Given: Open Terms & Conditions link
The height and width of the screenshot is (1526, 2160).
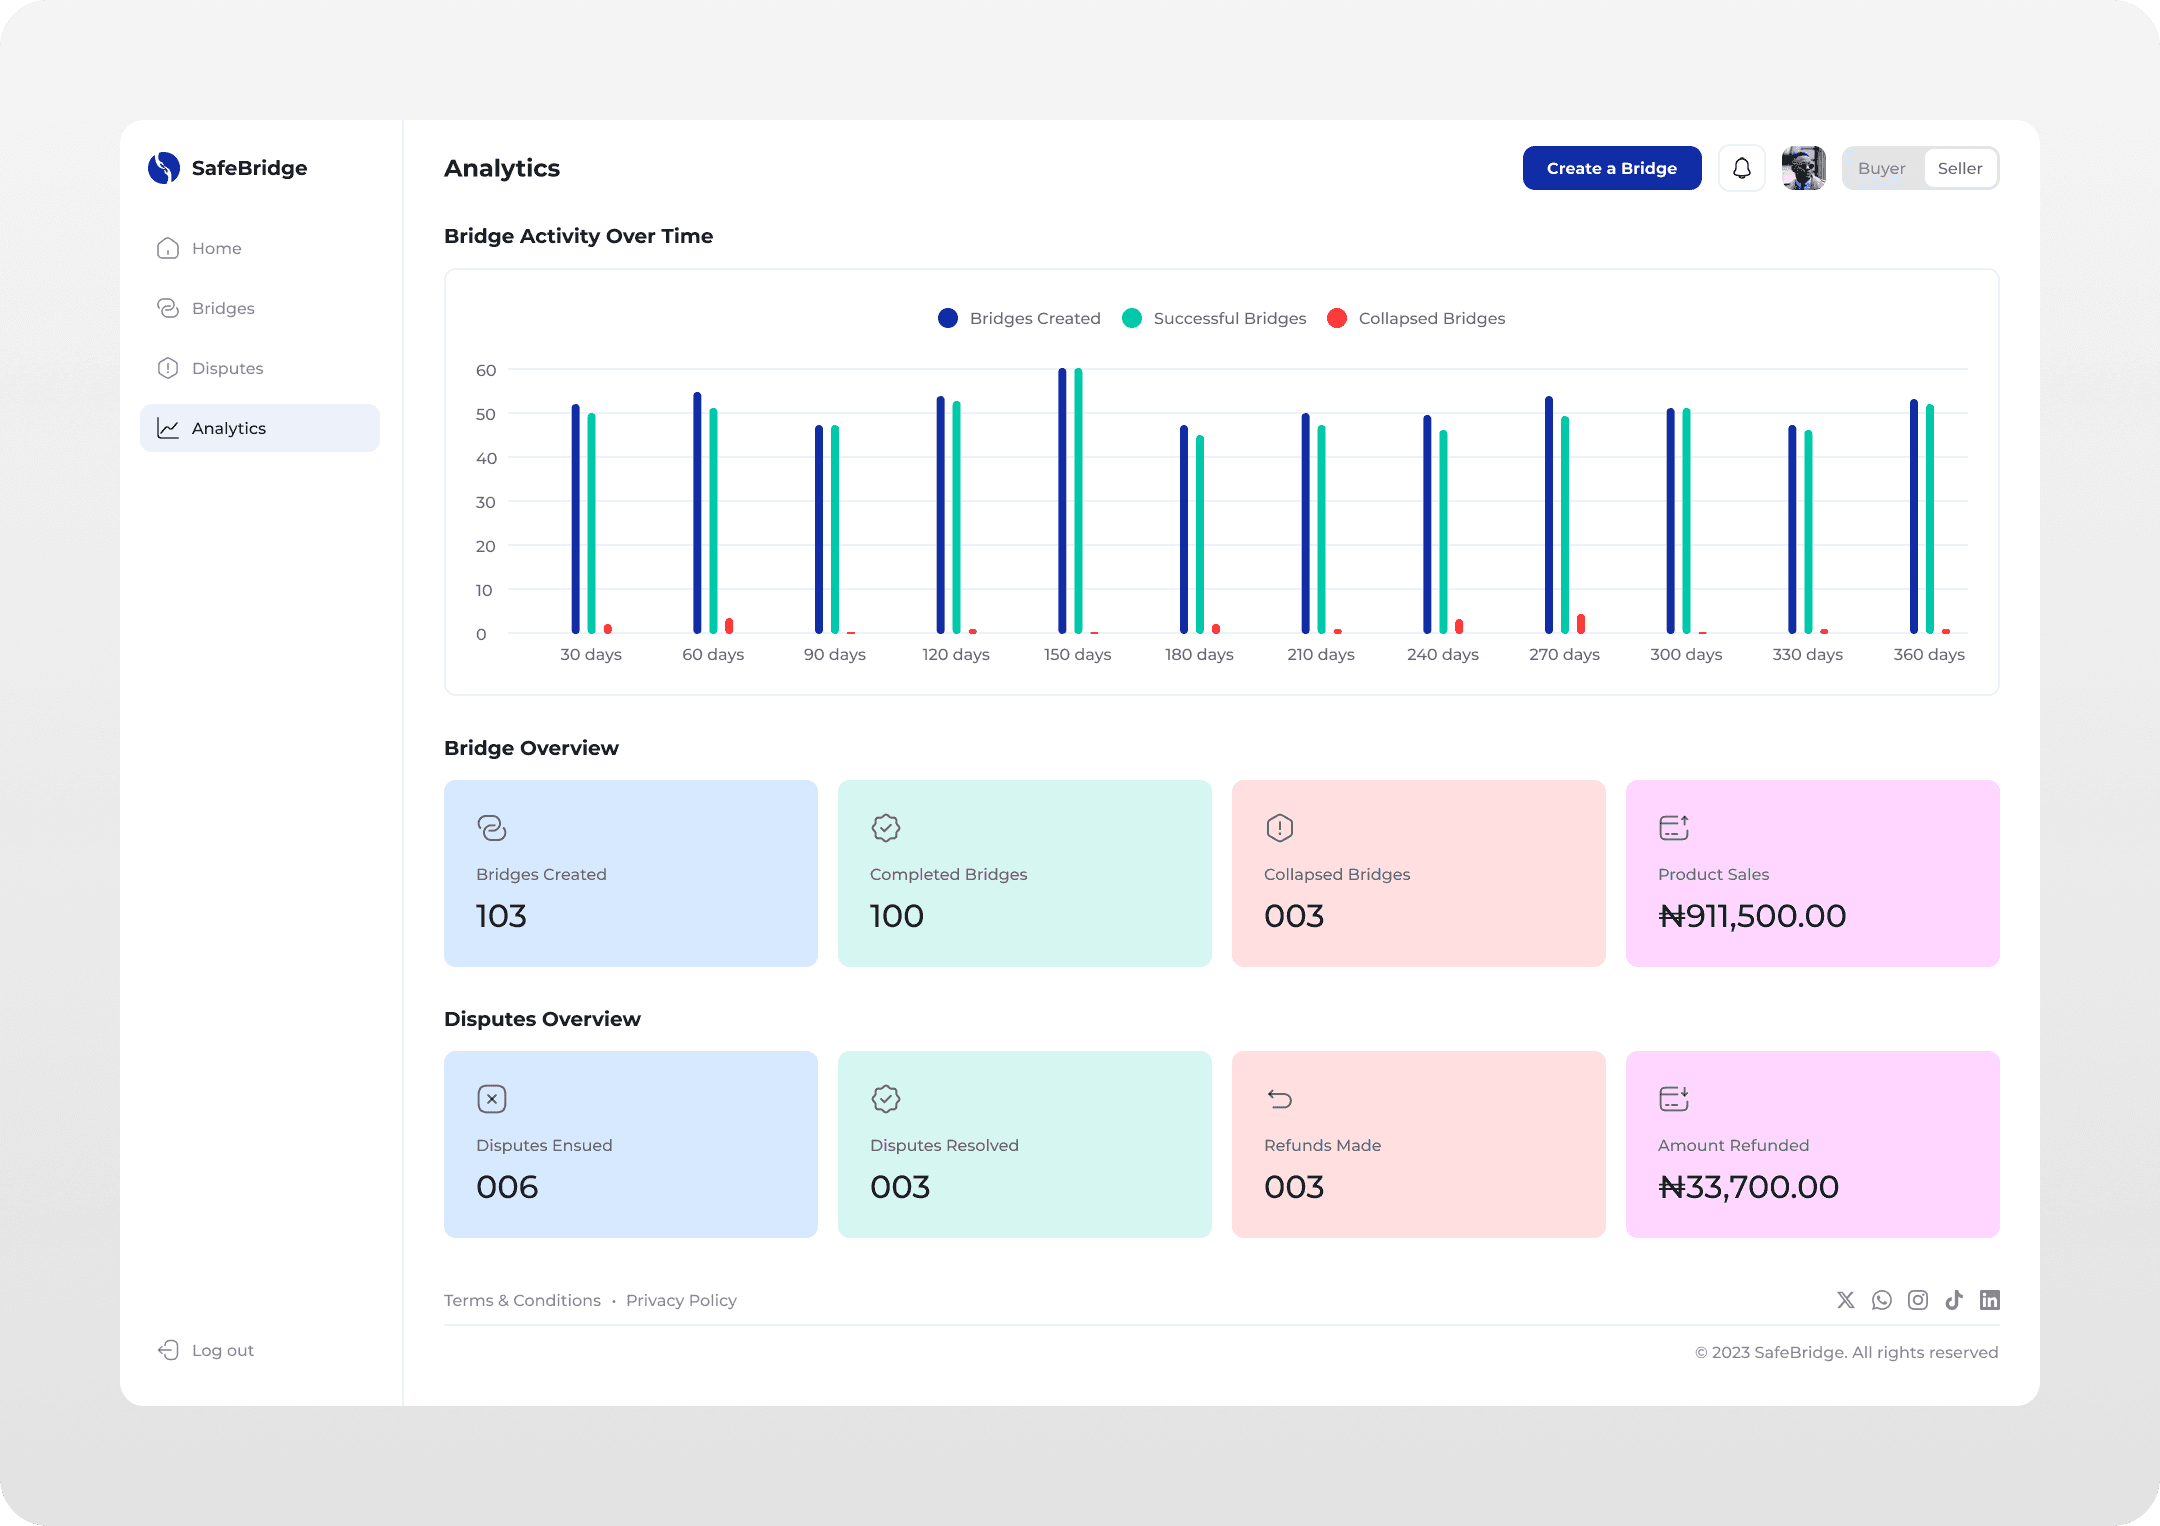Looking at the screenshot, I should [522, 1300].
